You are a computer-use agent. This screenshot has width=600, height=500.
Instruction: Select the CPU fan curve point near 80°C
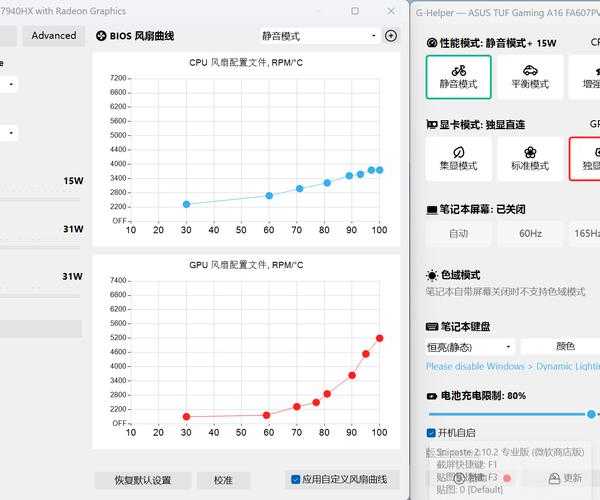(327, 183)
